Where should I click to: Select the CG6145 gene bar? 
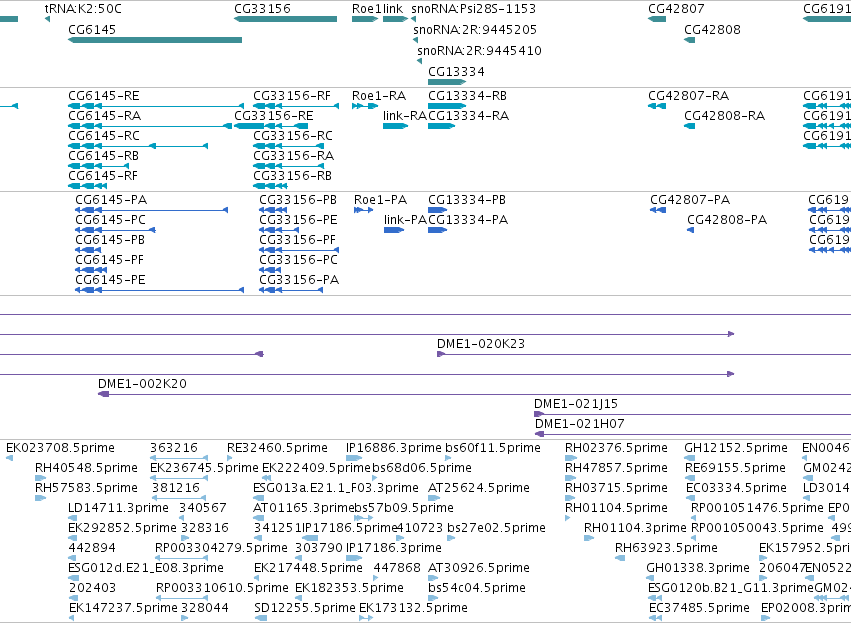(155, 40)
